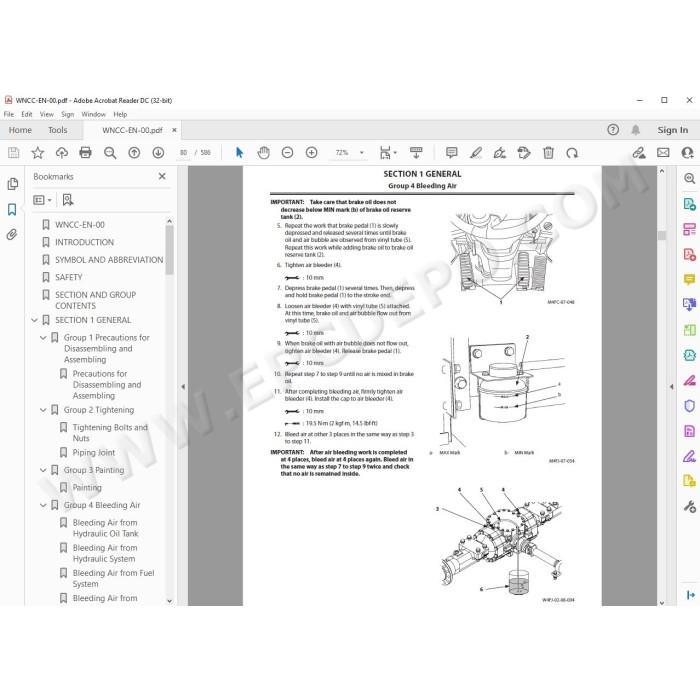The image size is (700, 700).
Task: Open SAFETY bookmark
Action: point(69,277)
